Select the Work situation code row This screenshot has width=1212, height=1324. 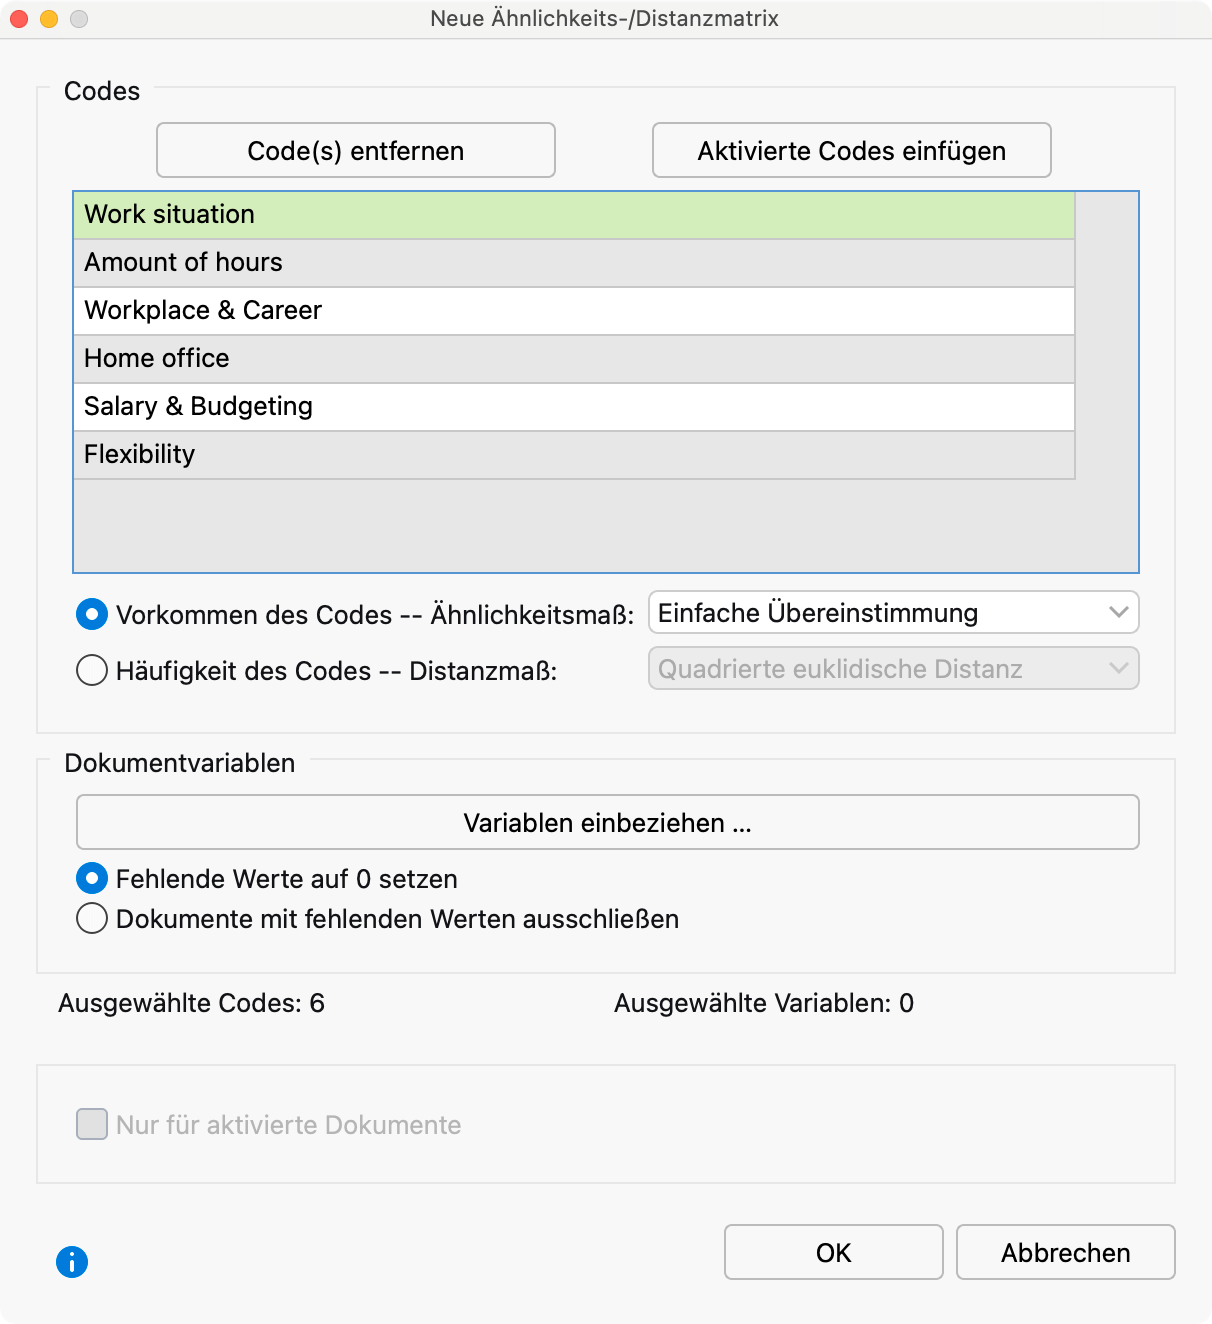click(x=574, y=215)
